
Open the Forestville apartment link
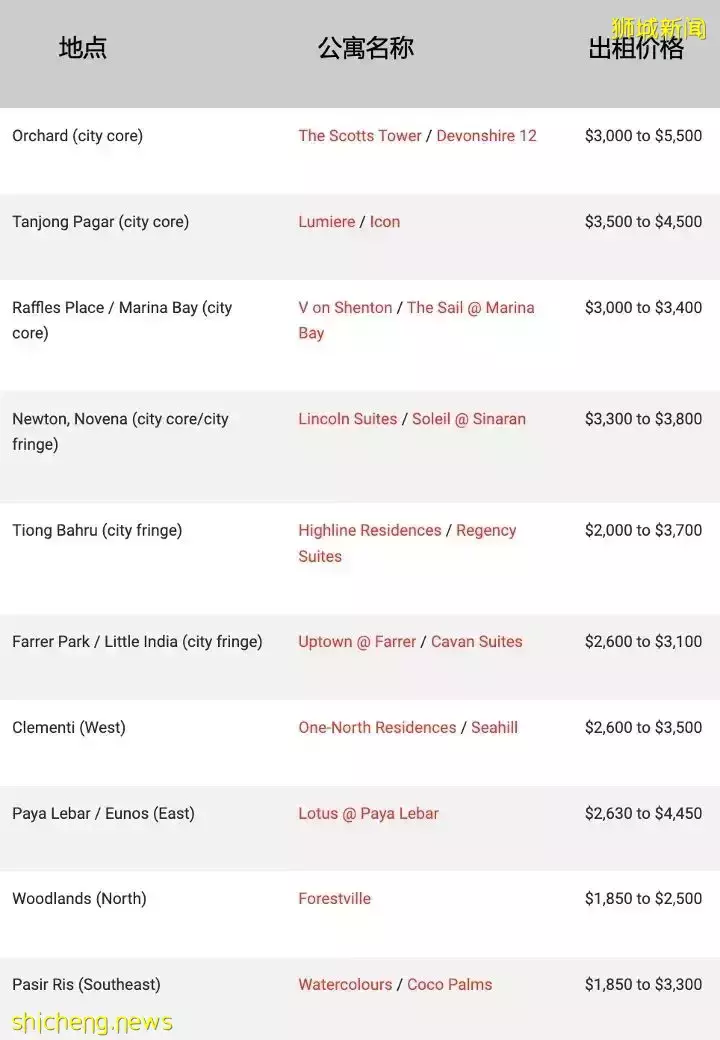coord(334,899)
